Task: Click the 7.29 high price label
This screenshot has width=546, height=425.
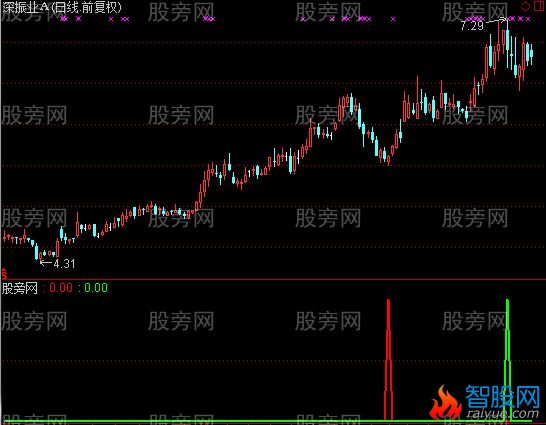Action: click(472, 25)
